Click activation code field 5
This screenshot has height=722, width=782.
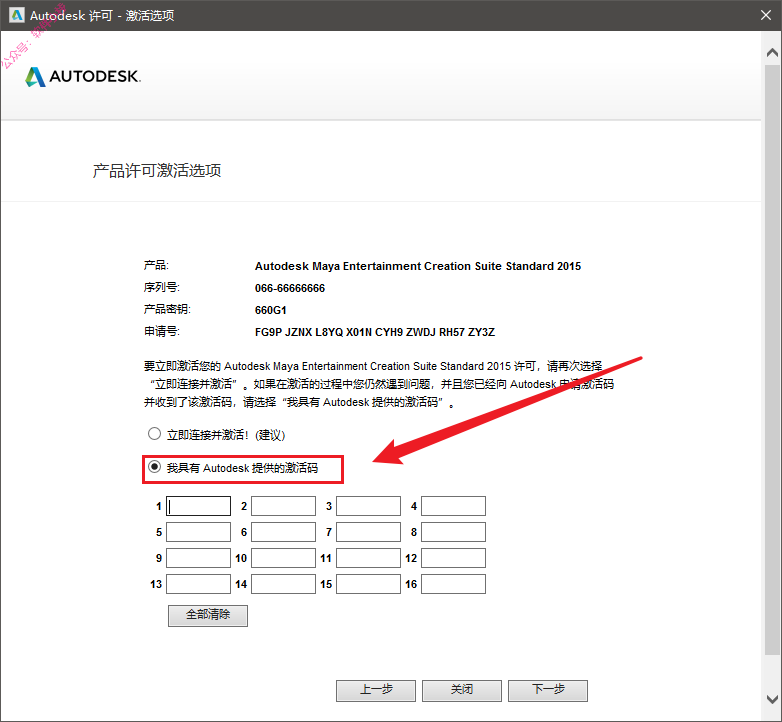tap(198, 532)
